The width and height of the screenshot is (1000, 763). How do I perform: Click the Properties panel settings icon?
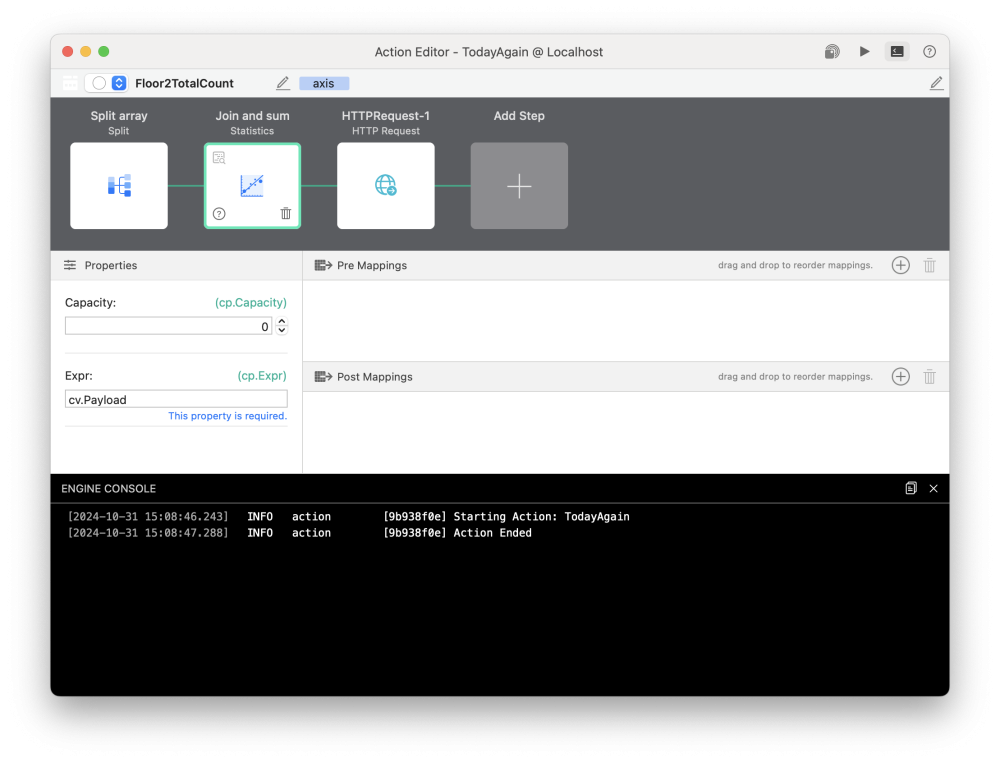70,265
